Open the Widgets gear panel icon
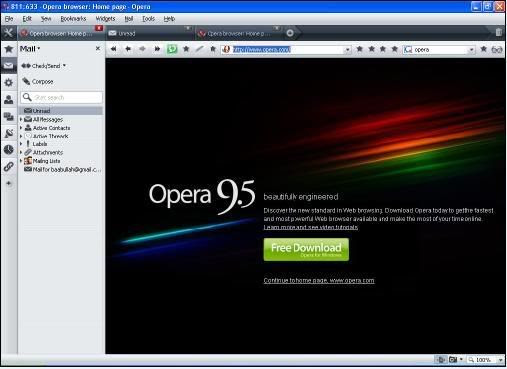 pos(9,82)
